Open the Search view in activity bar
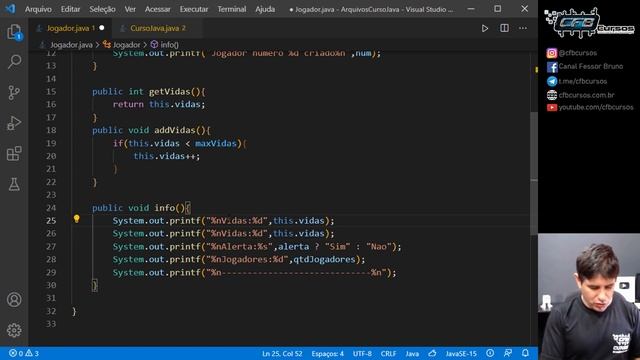 click(14, 62)
